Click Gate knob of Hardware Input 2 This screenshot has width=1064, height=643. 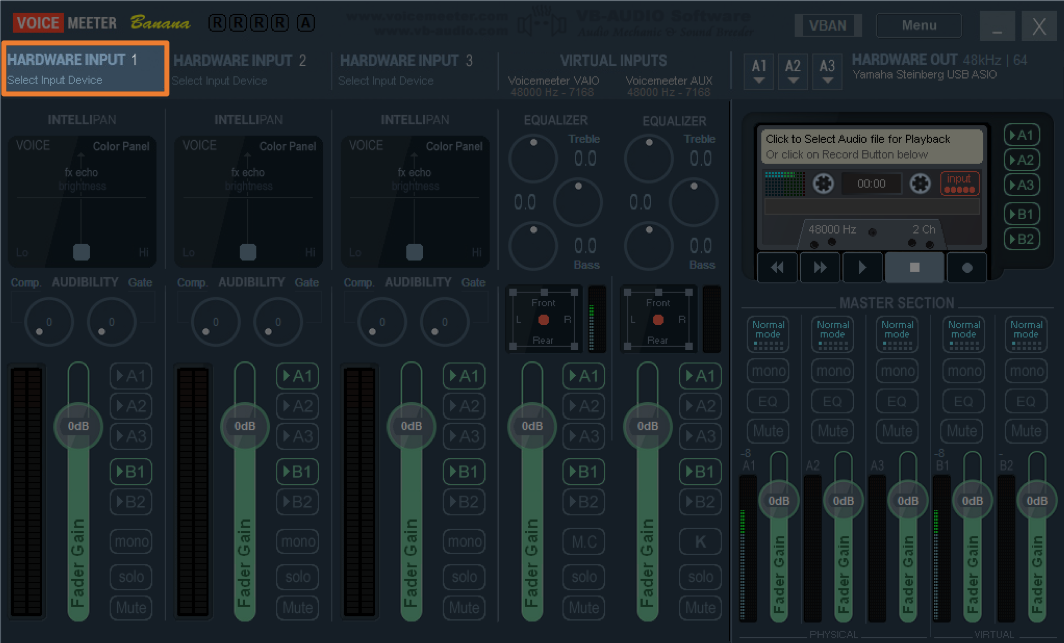coord(278,322)
